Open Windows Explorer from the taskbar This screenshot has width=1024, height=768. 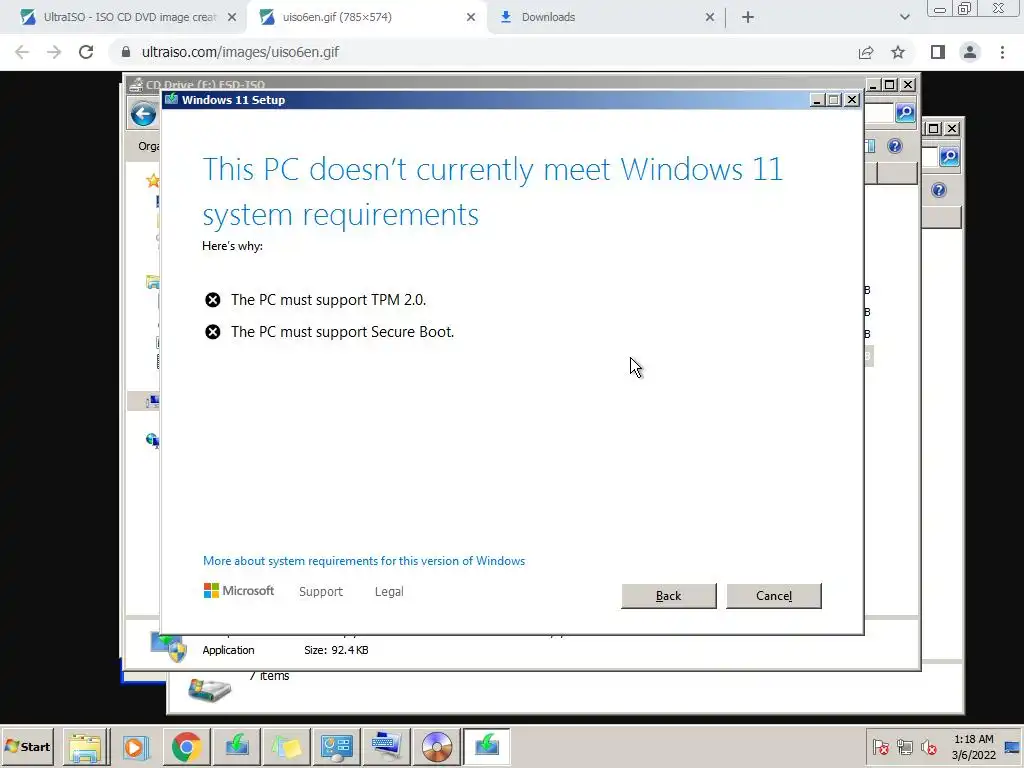[86, 746]
